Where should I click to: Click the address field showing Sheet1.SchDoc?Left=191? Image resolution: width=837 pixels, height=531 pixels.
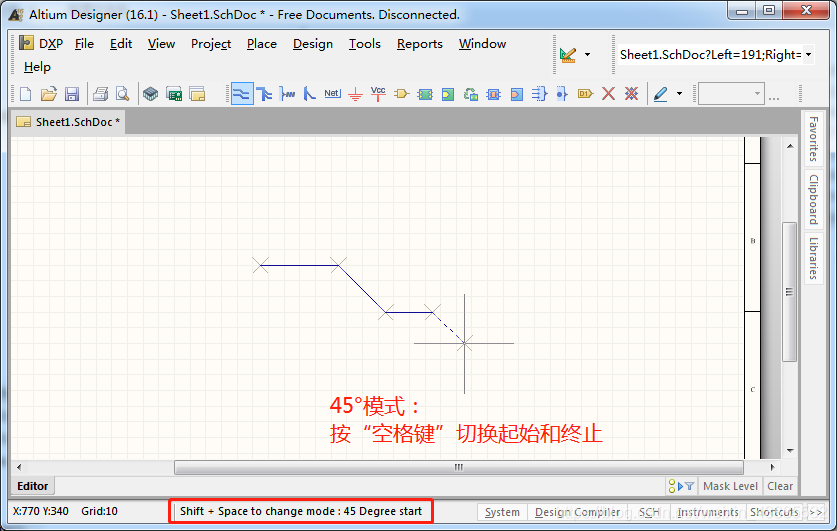[710, 54]
